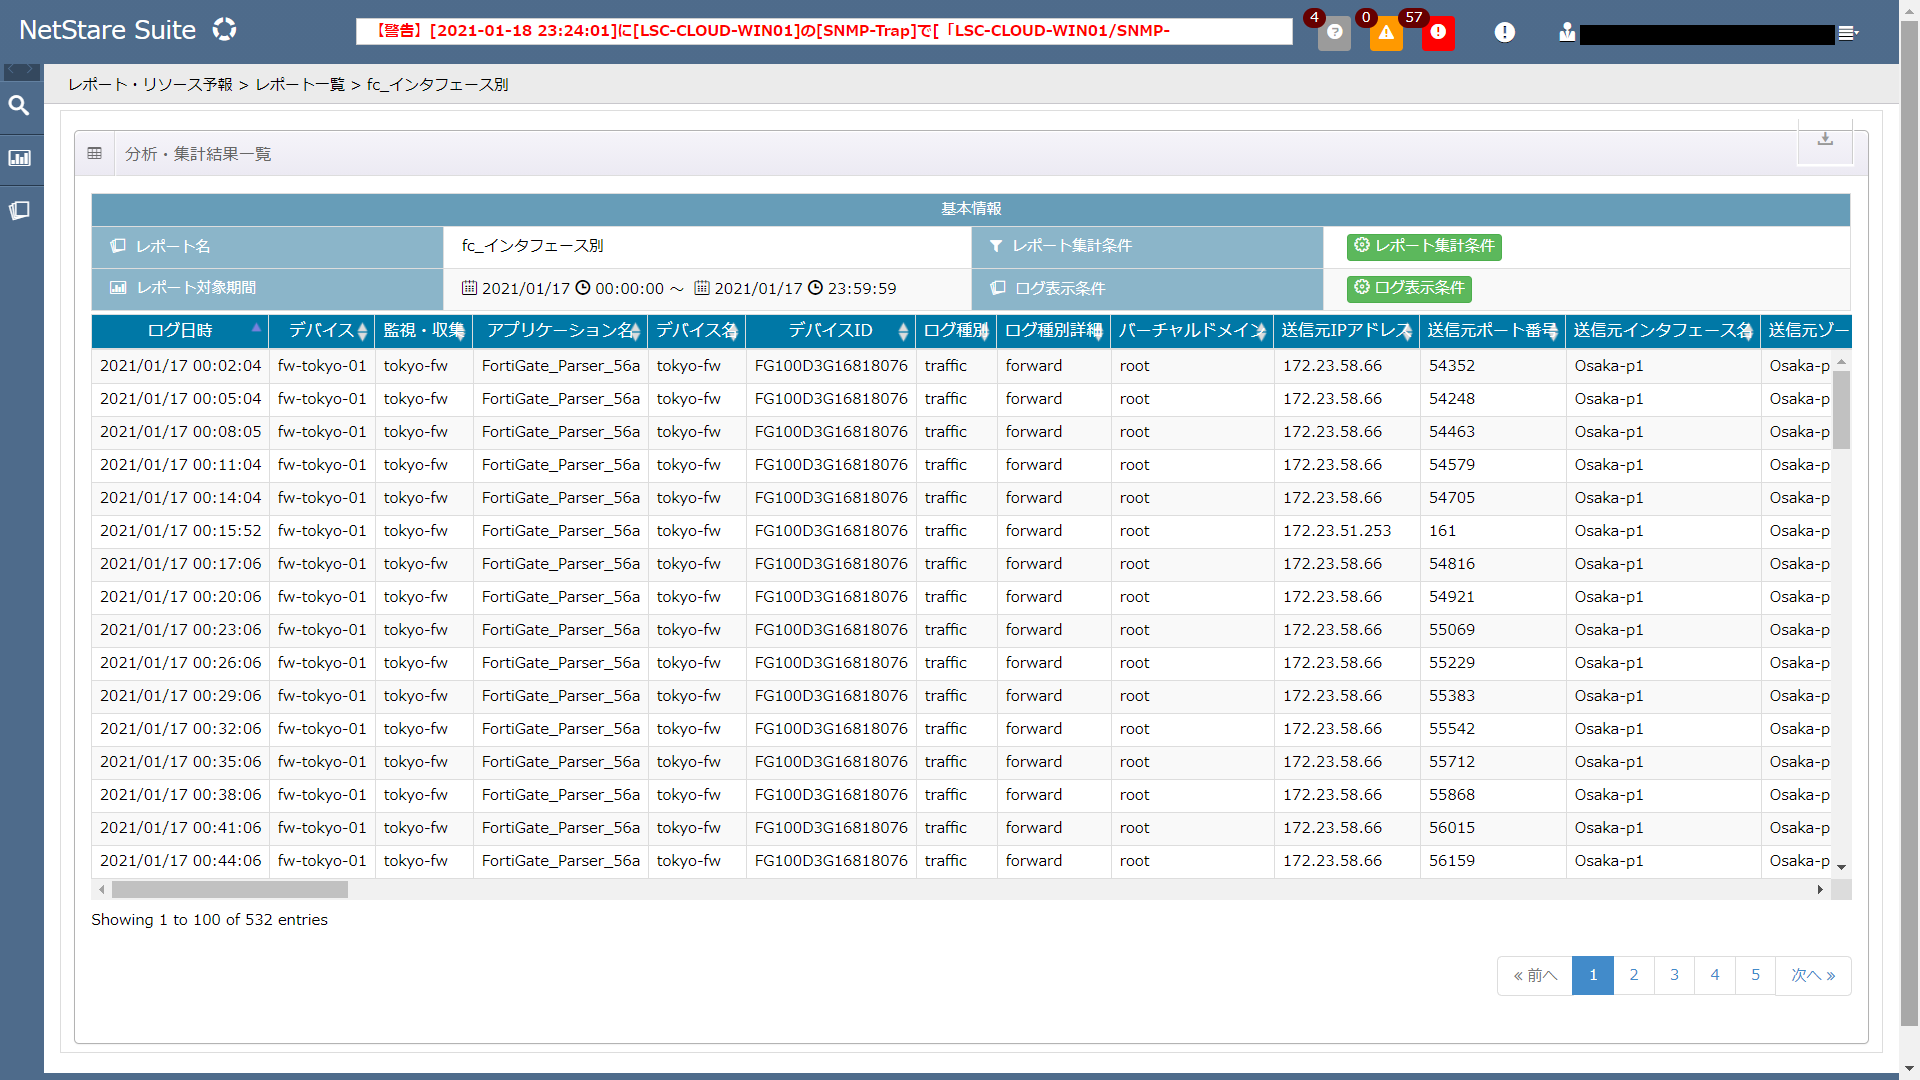
Task: Toggle the sidebar collapse arrows button
Action: click(x=22, y=71)
